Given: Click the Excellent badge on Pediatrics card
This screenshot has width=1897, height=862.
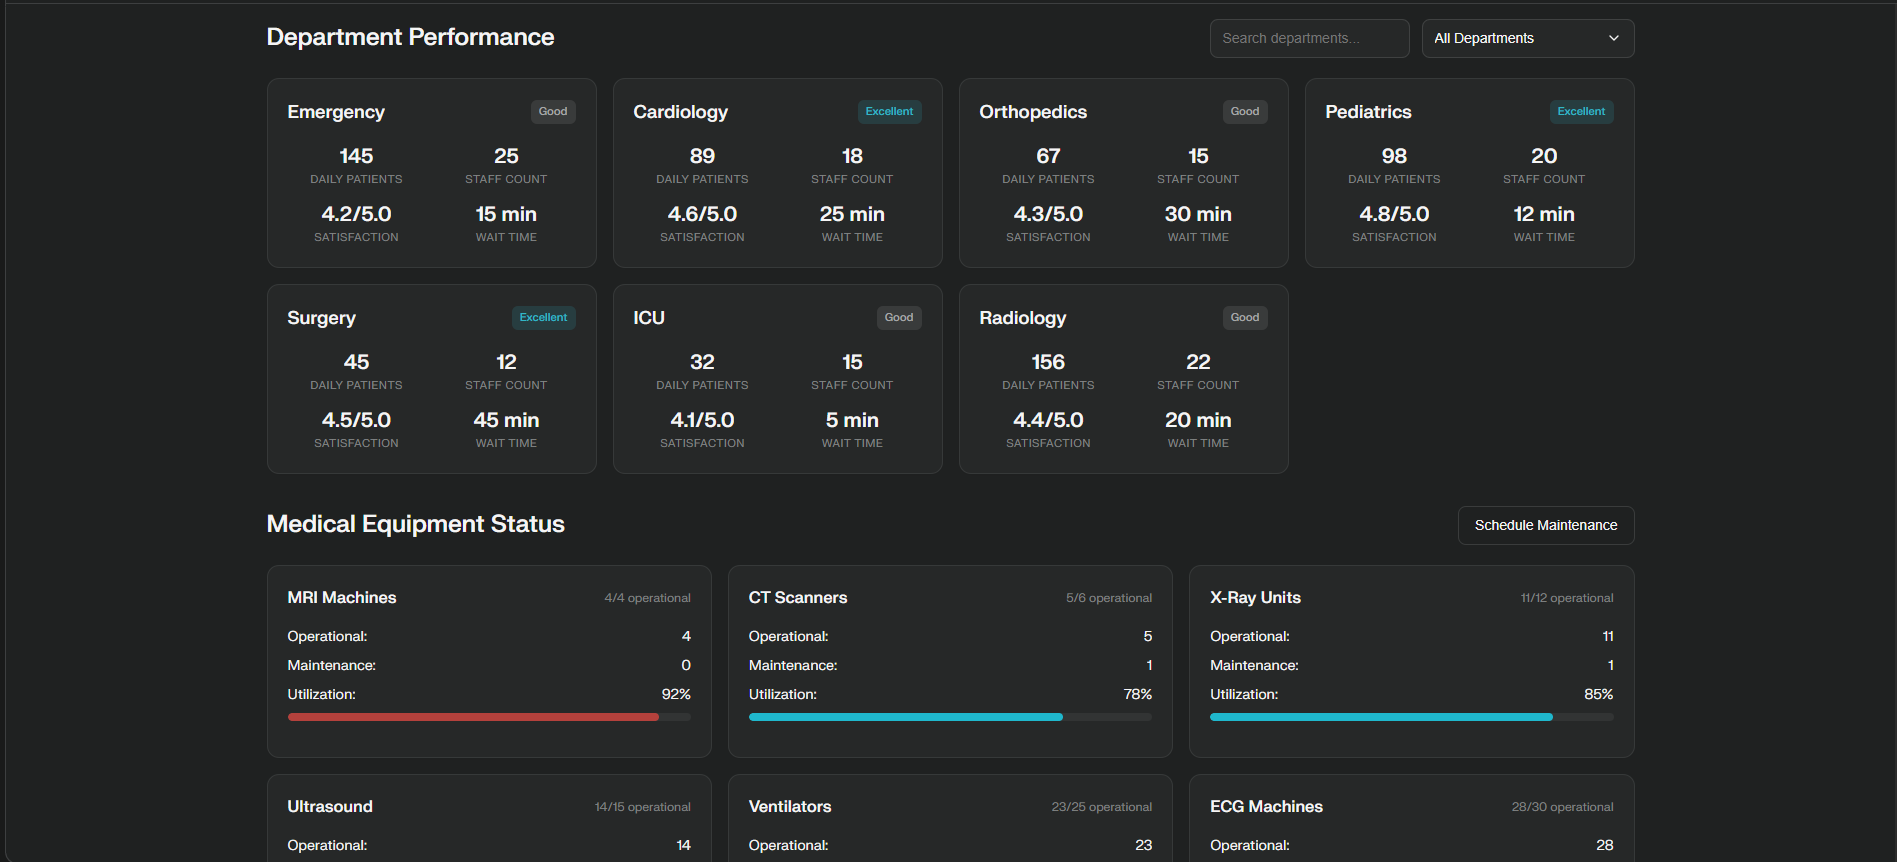Looking at the screenshot, I should pos(1581,112).
